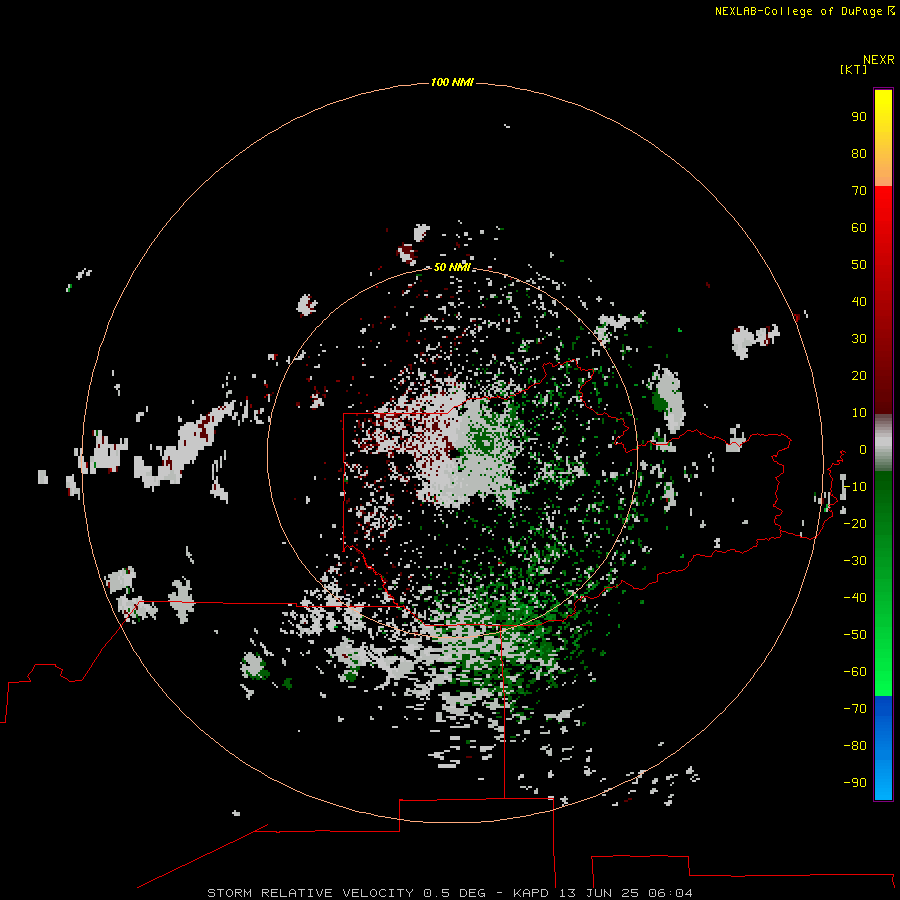Click the -60 value on the velocity scale

(855, 672)
